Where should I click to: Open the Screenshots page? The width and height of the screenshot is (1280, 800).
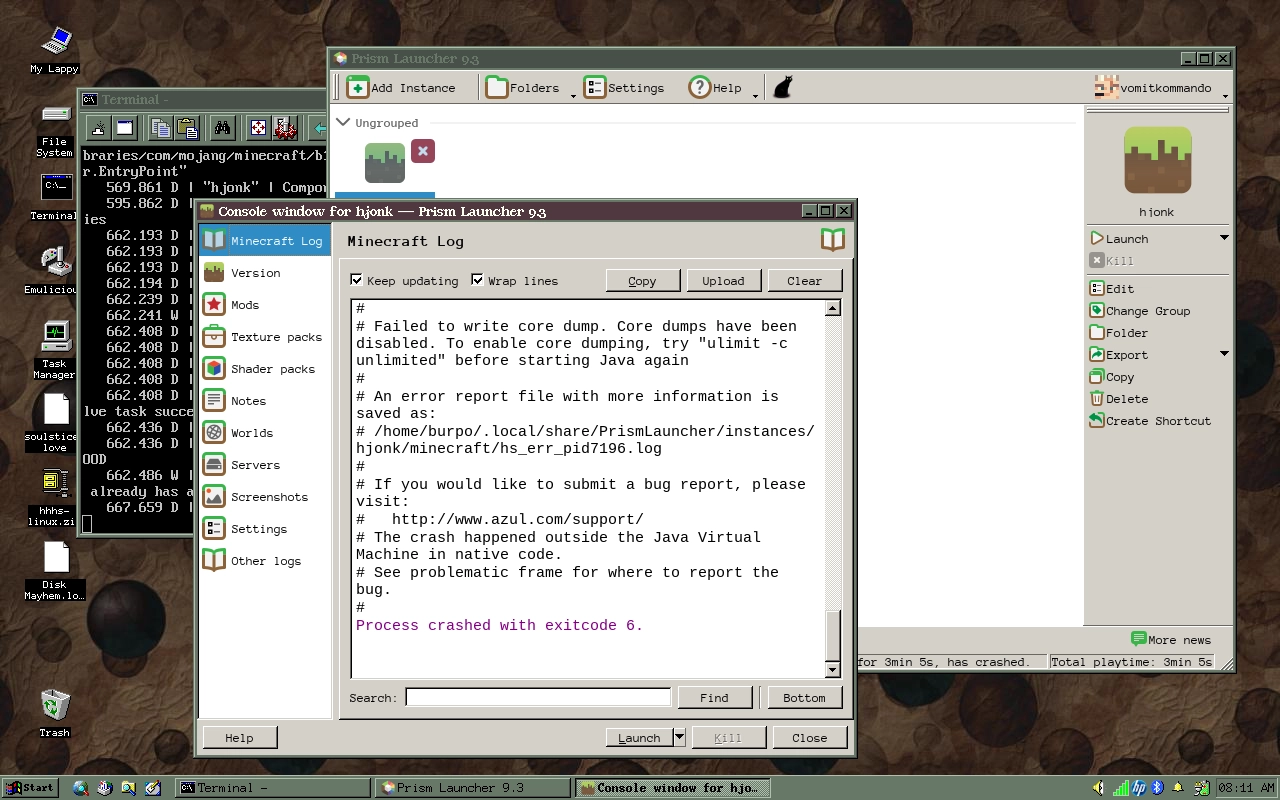[x=265, y=496]
